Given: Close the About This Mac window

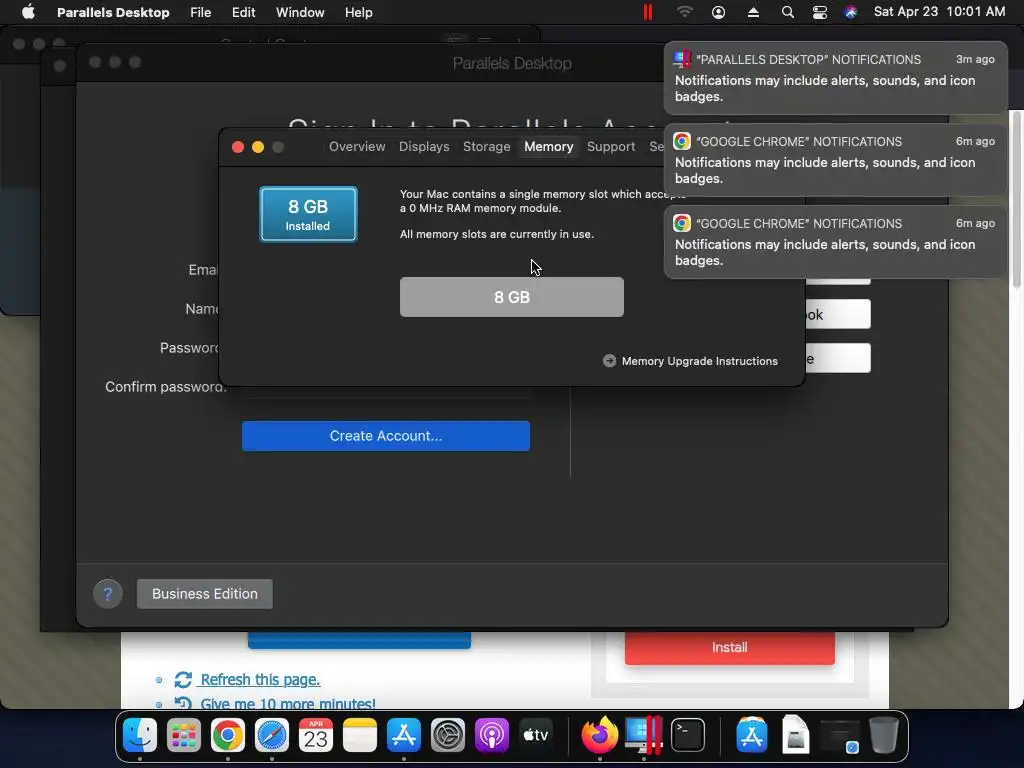Looking at the screenshot, I should [x=238, y=147].
